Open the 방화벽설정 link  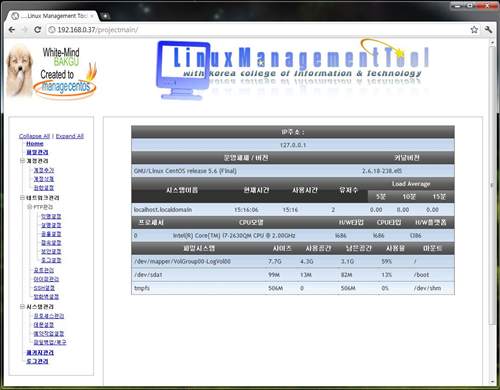pos(46,297)
